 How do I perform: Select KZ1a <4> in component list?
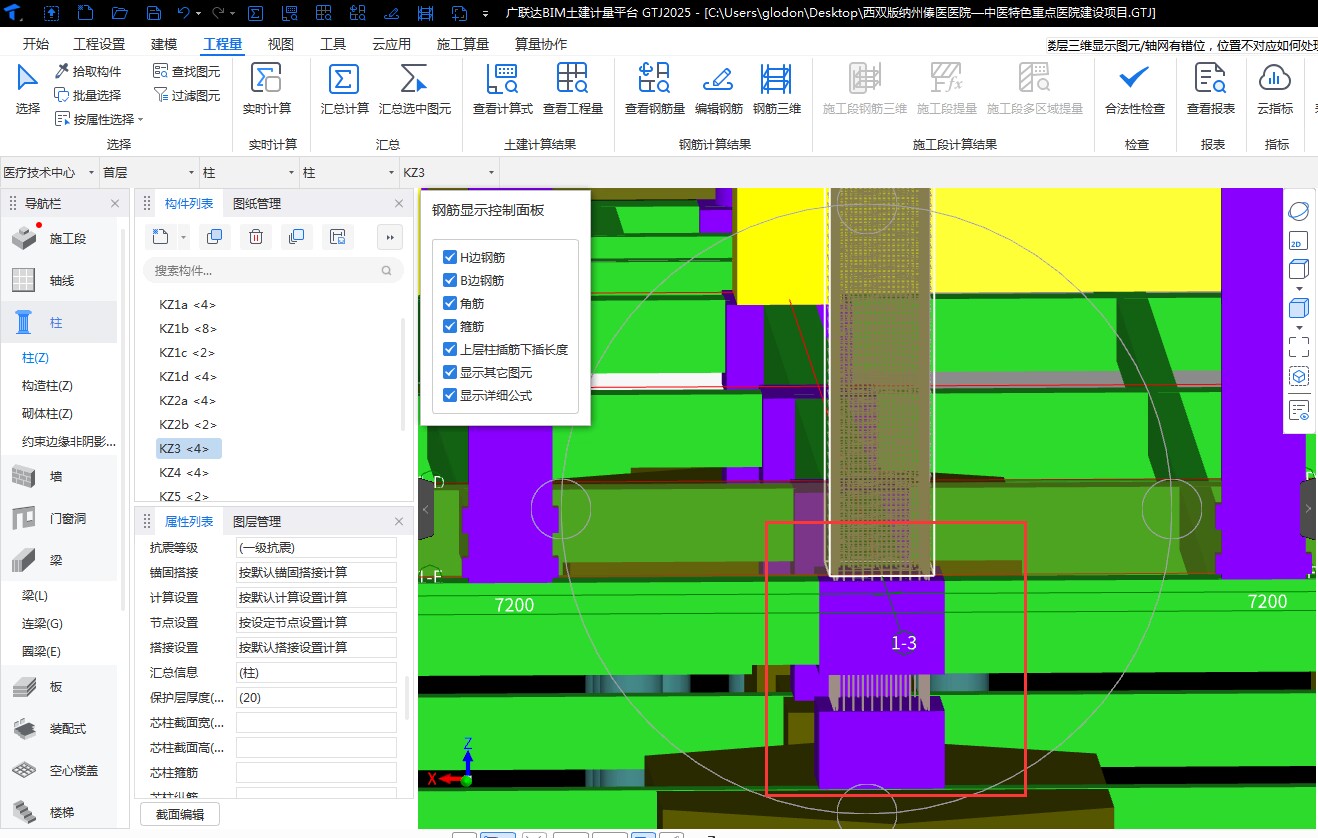click(188, 304)
